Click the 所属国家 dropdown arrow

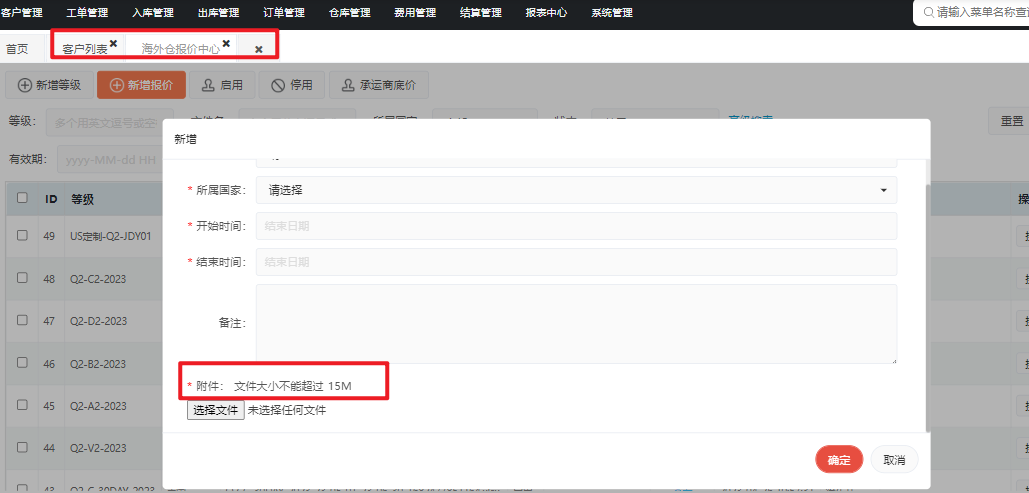883,190
